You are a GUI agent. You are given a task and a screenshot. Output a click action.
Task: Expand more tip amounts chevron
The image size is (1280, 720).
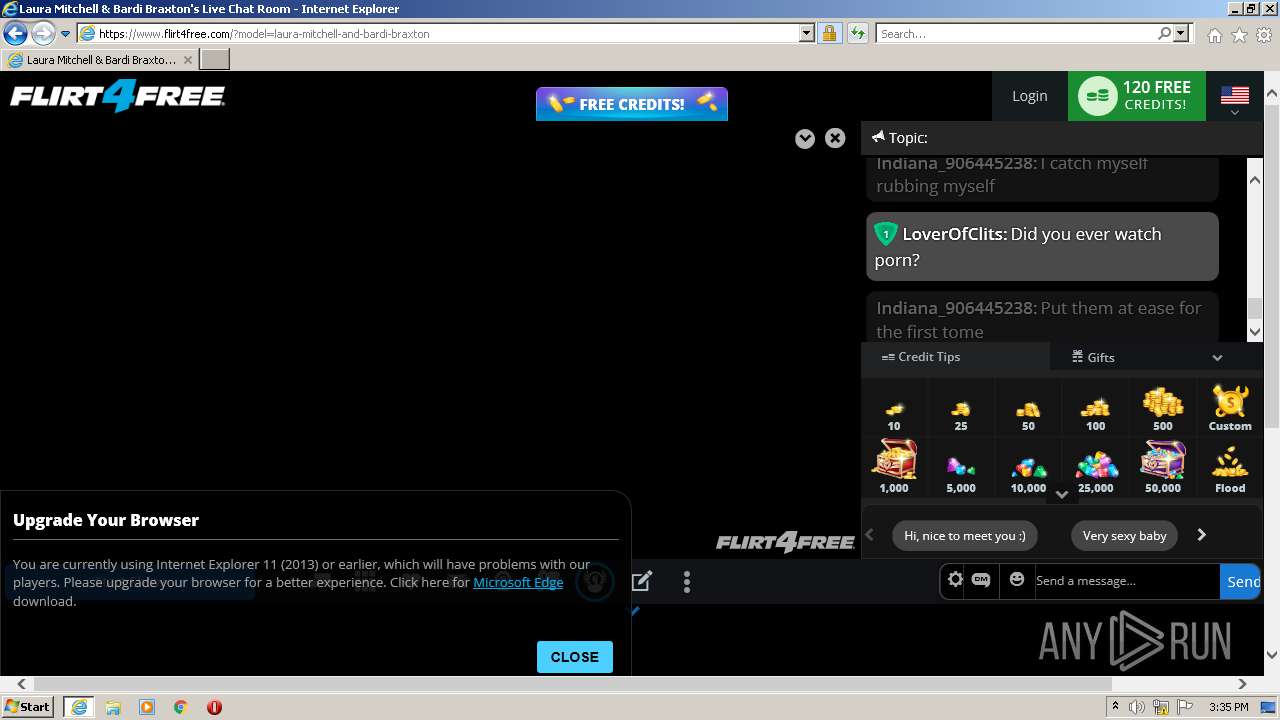1062,494
